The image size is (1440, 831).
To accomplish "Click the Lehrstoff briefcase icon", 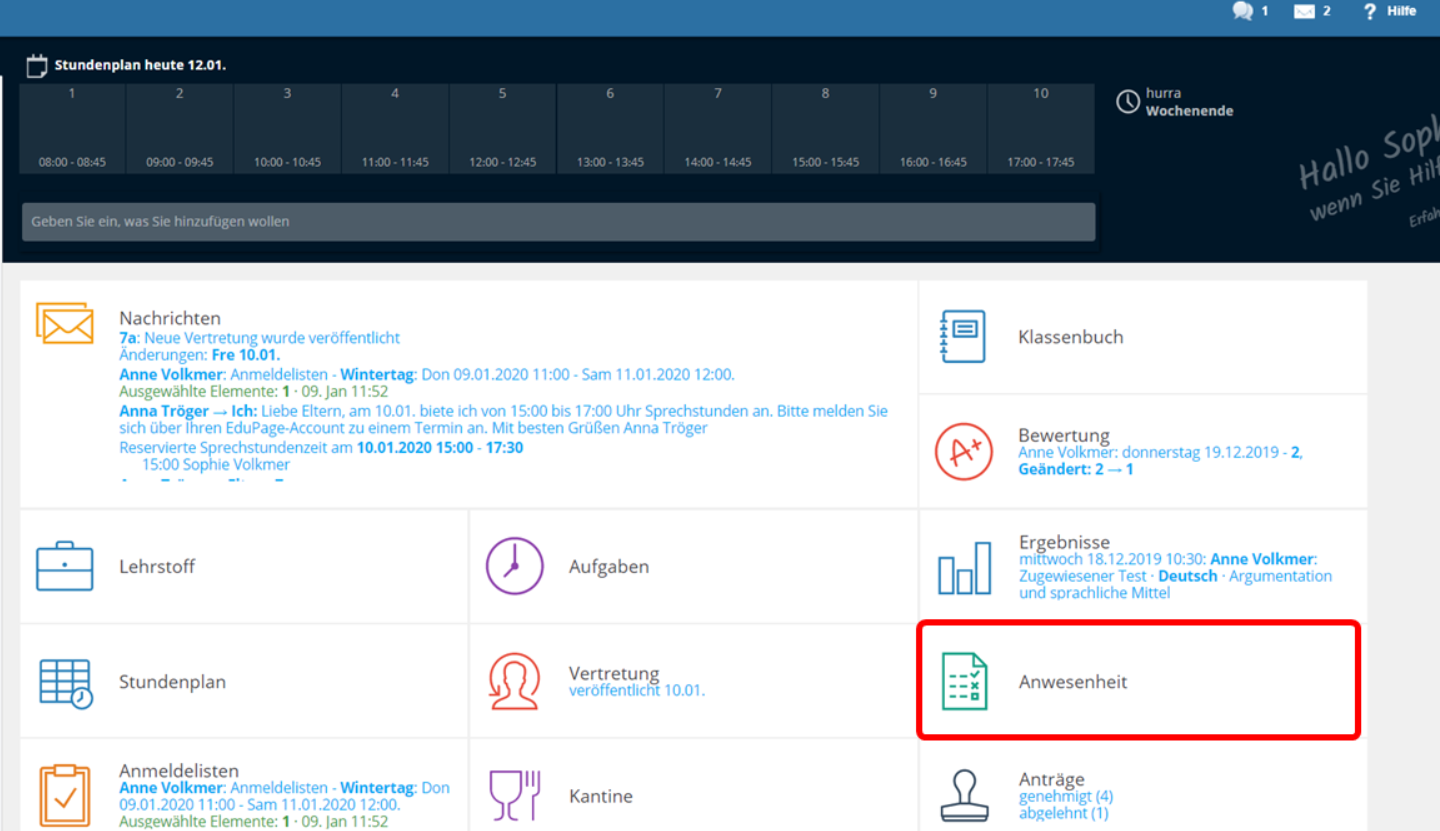I will 65,566.
